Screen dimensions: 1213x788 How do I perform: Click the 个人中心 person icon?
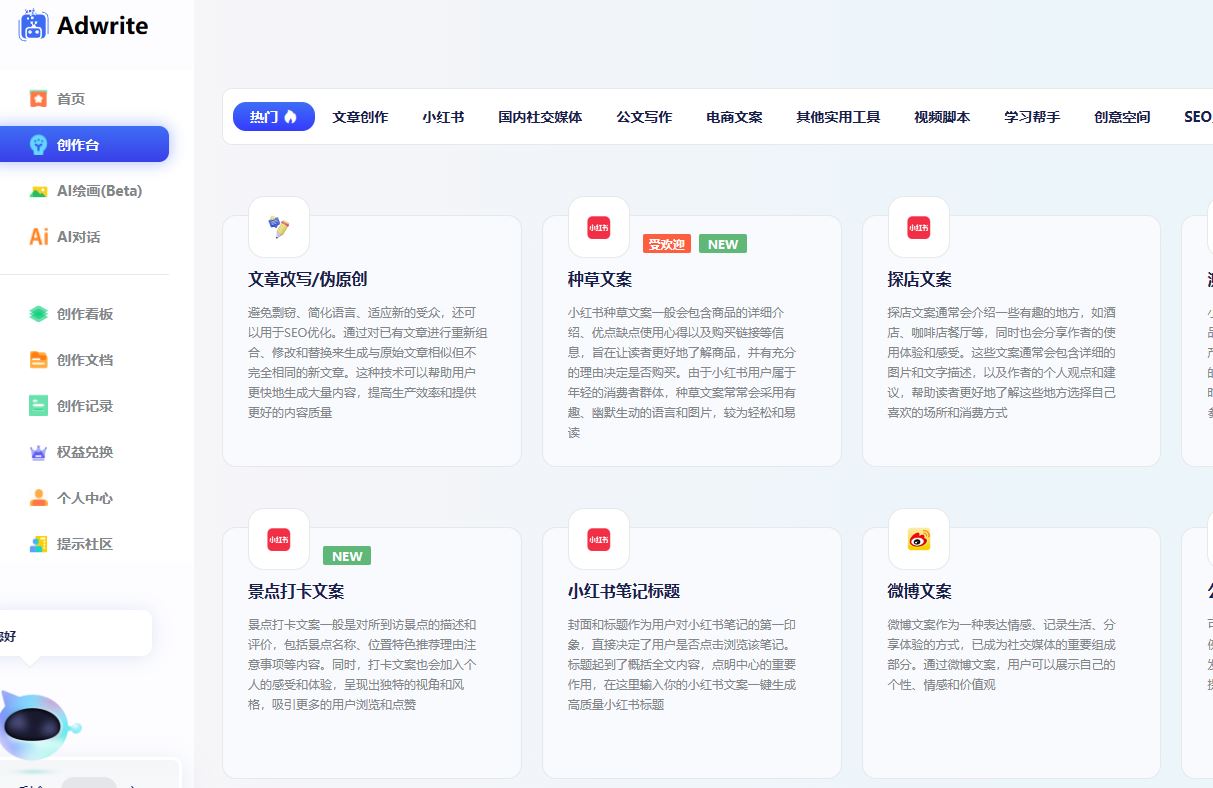point(38,498)
